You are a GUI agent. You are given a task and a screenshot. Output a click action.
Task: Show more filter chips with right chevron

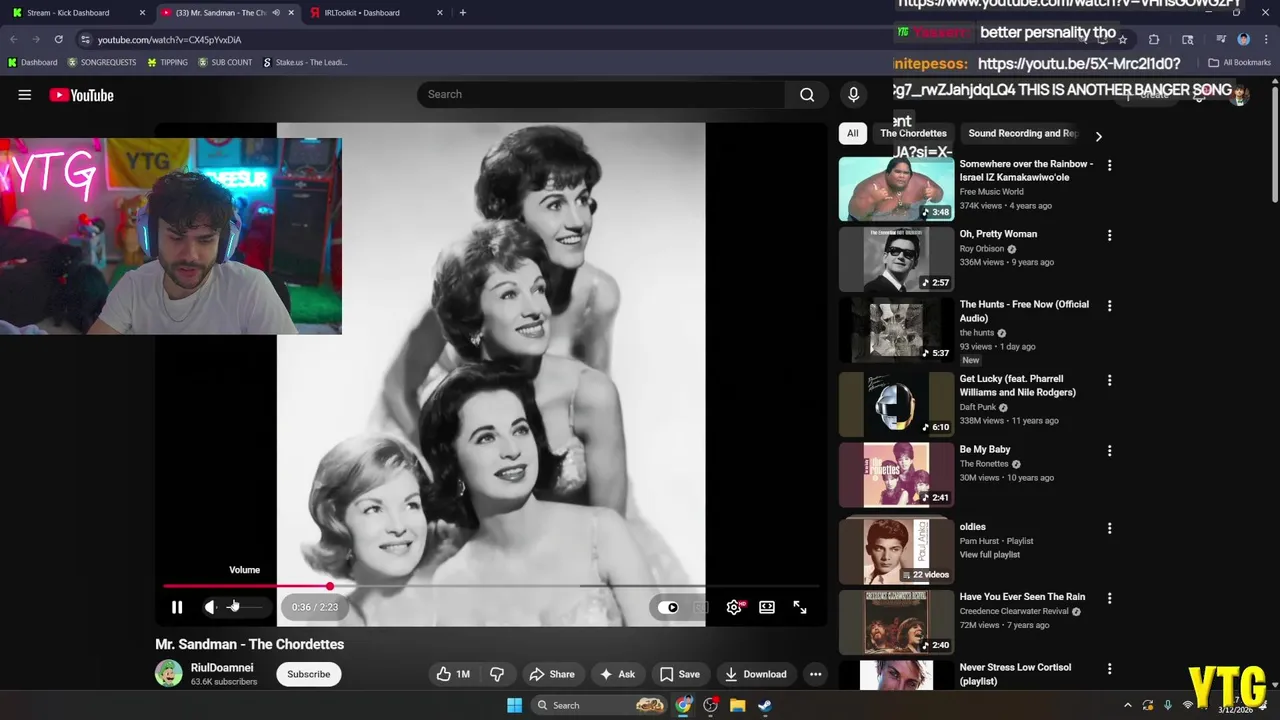tap(1098, 136)
